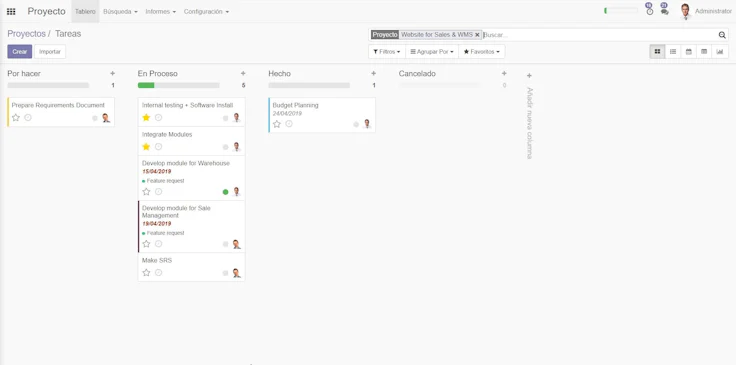The image size is (736, 365).
Task: Click assignee avatar on Budget Planning card
Action: tap(367, 124)
